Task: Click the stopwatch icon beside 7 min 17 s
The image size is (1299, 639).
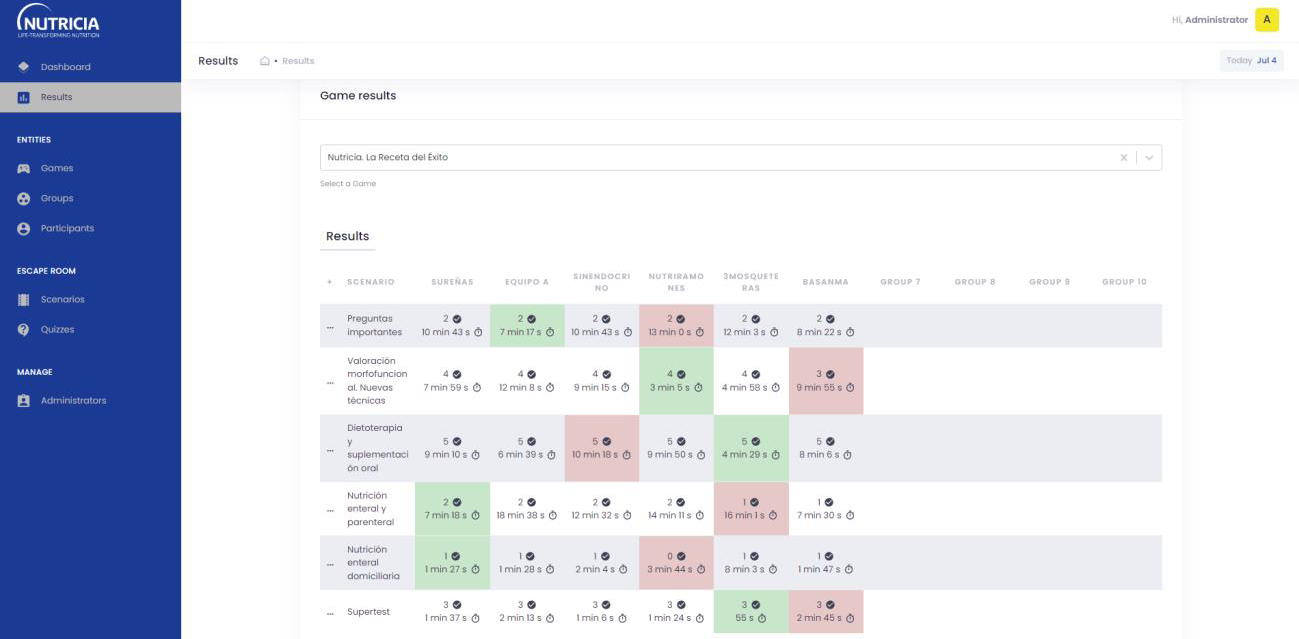Action: (x=548, y=332)
